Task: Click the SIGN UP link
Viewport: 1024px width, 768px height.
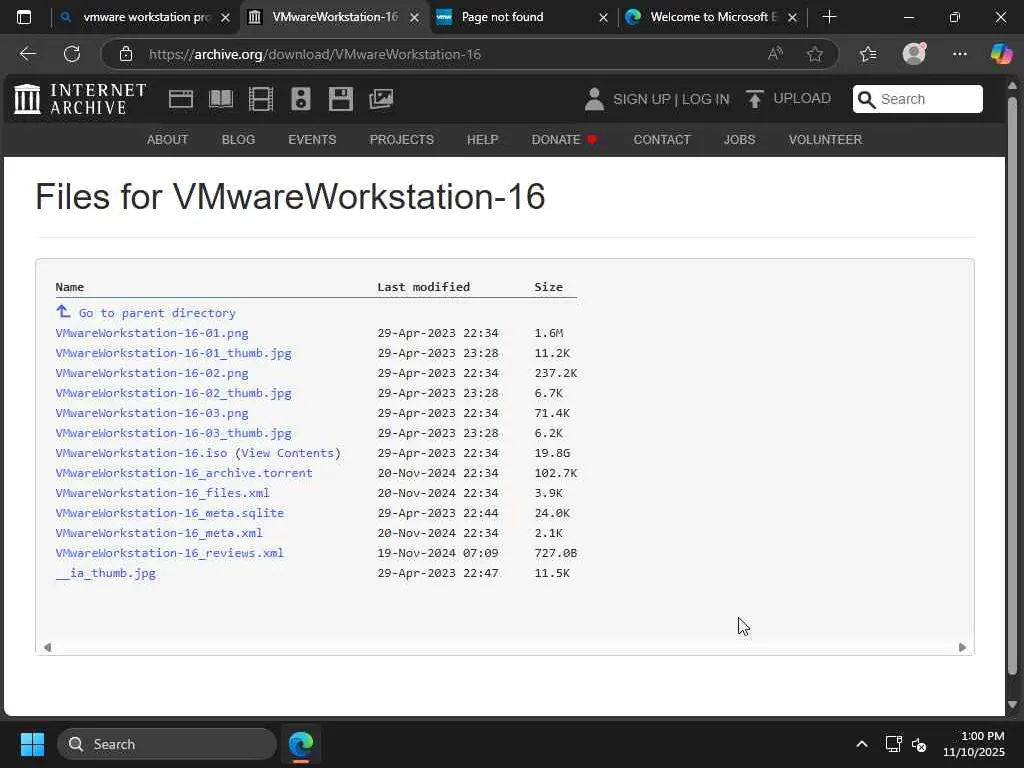Action: click(641, 99)
